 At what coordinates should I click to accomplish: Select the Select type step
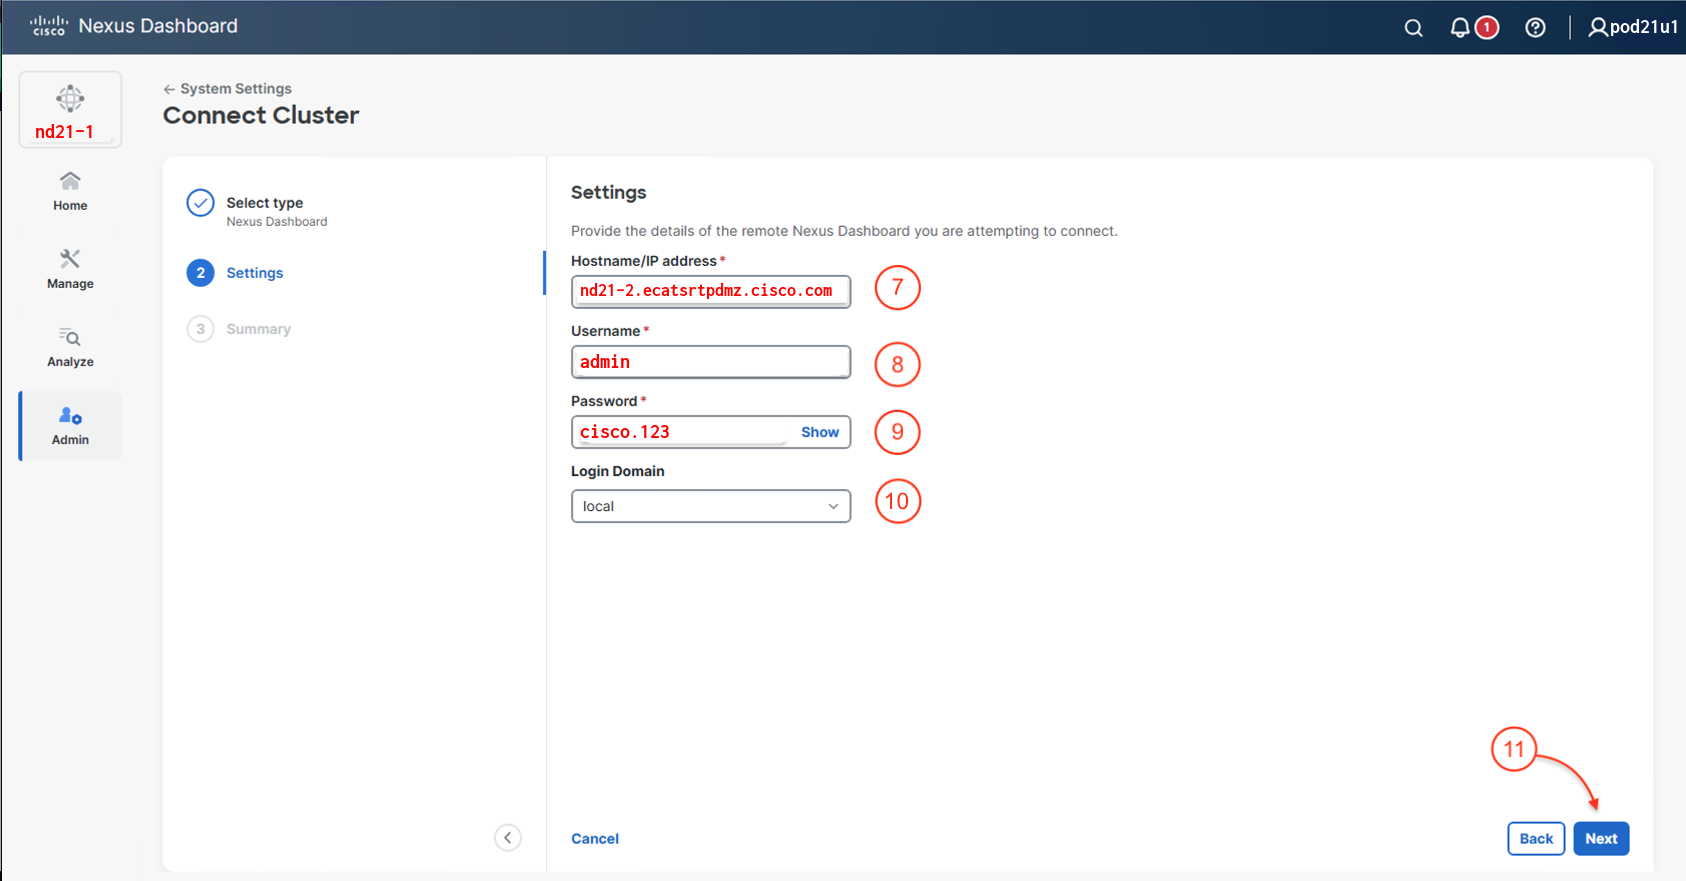(264, 203)
